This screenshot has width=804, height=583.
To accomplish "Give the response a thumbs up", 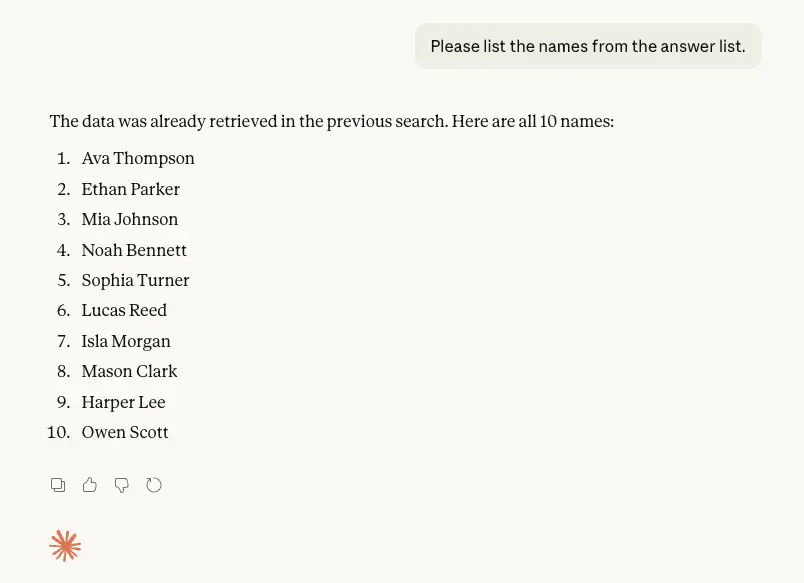I will [90, 485].
